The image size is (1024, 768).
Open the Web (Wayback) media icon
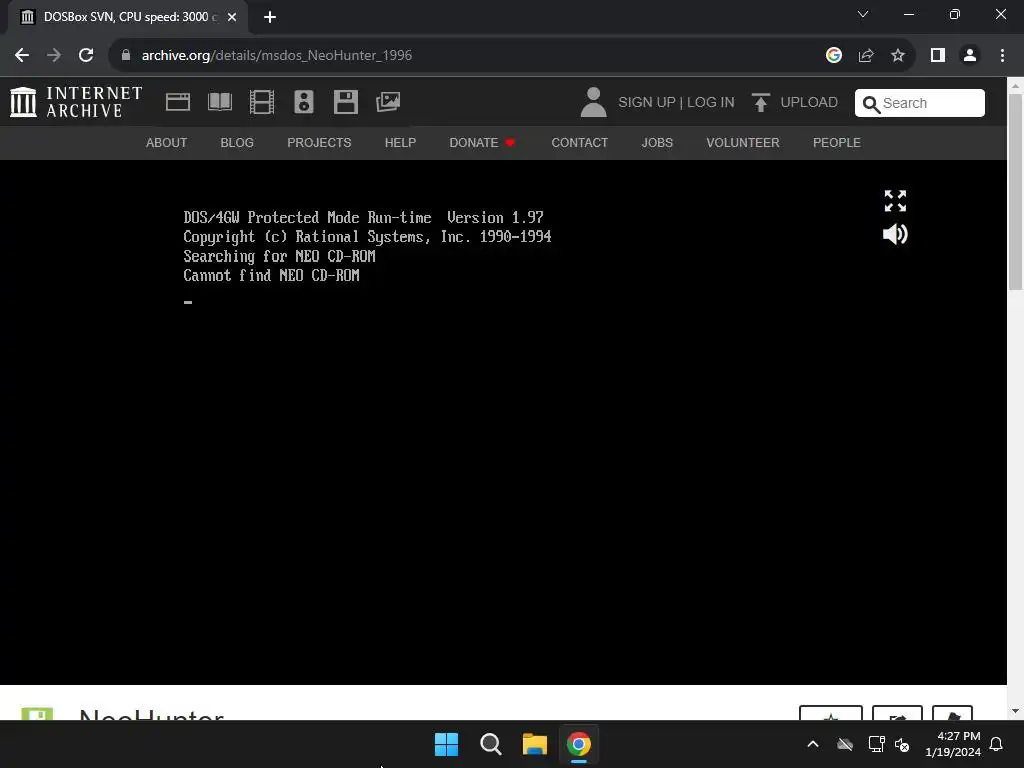click(x=178, y=102)
